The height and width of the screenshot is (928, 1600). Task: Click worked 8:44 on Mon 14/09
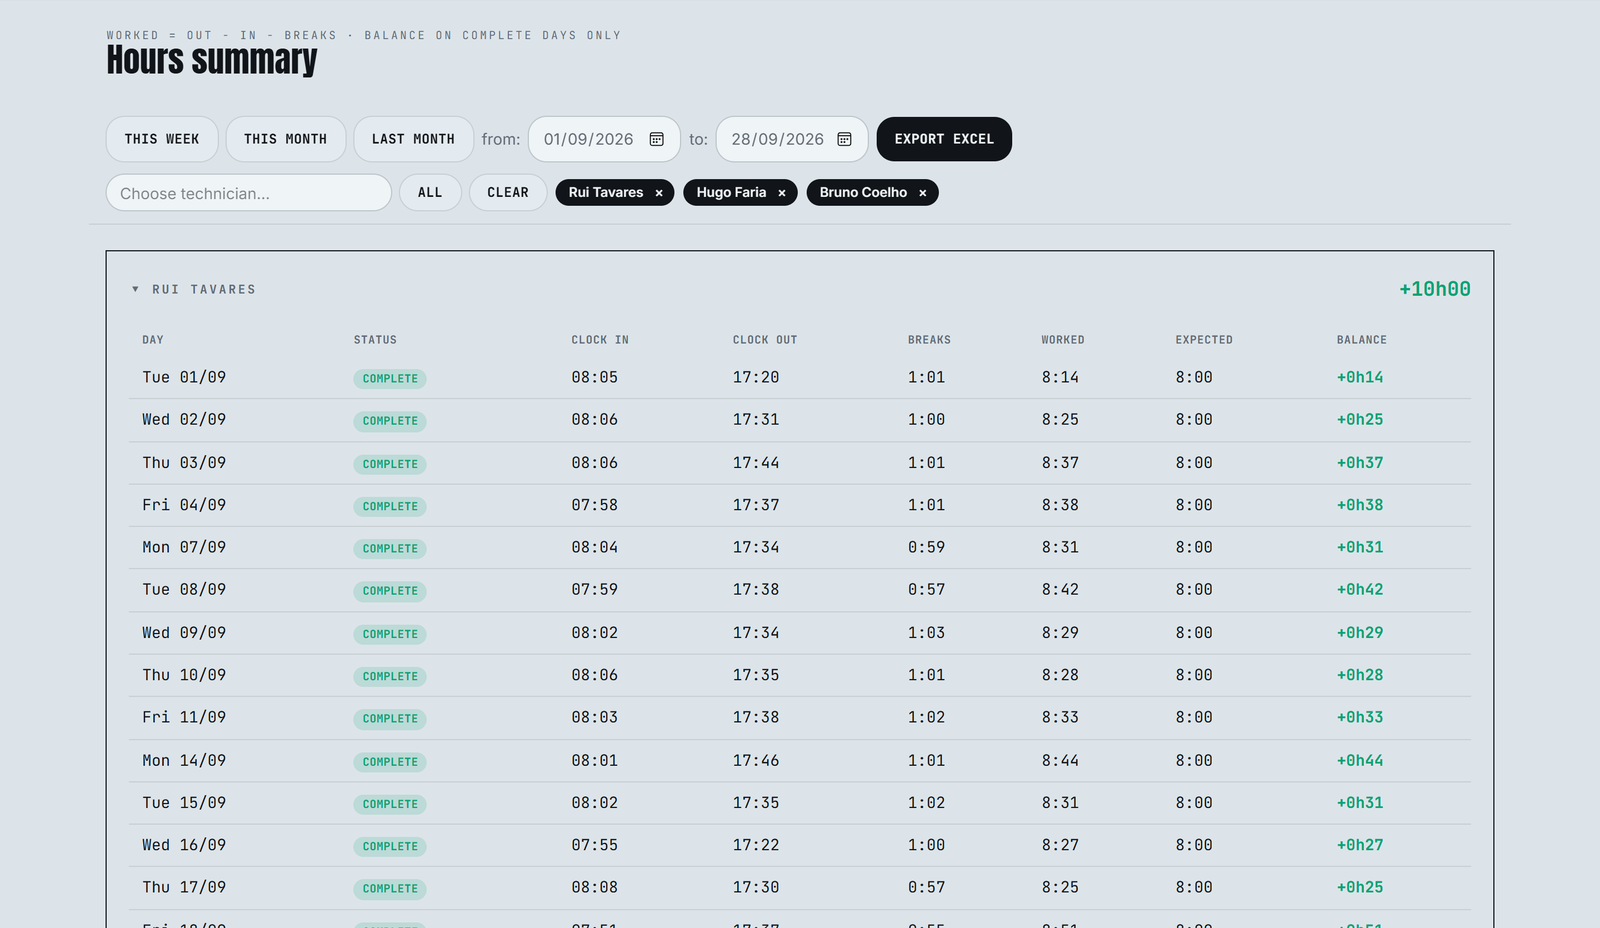tap(1060, 761)
